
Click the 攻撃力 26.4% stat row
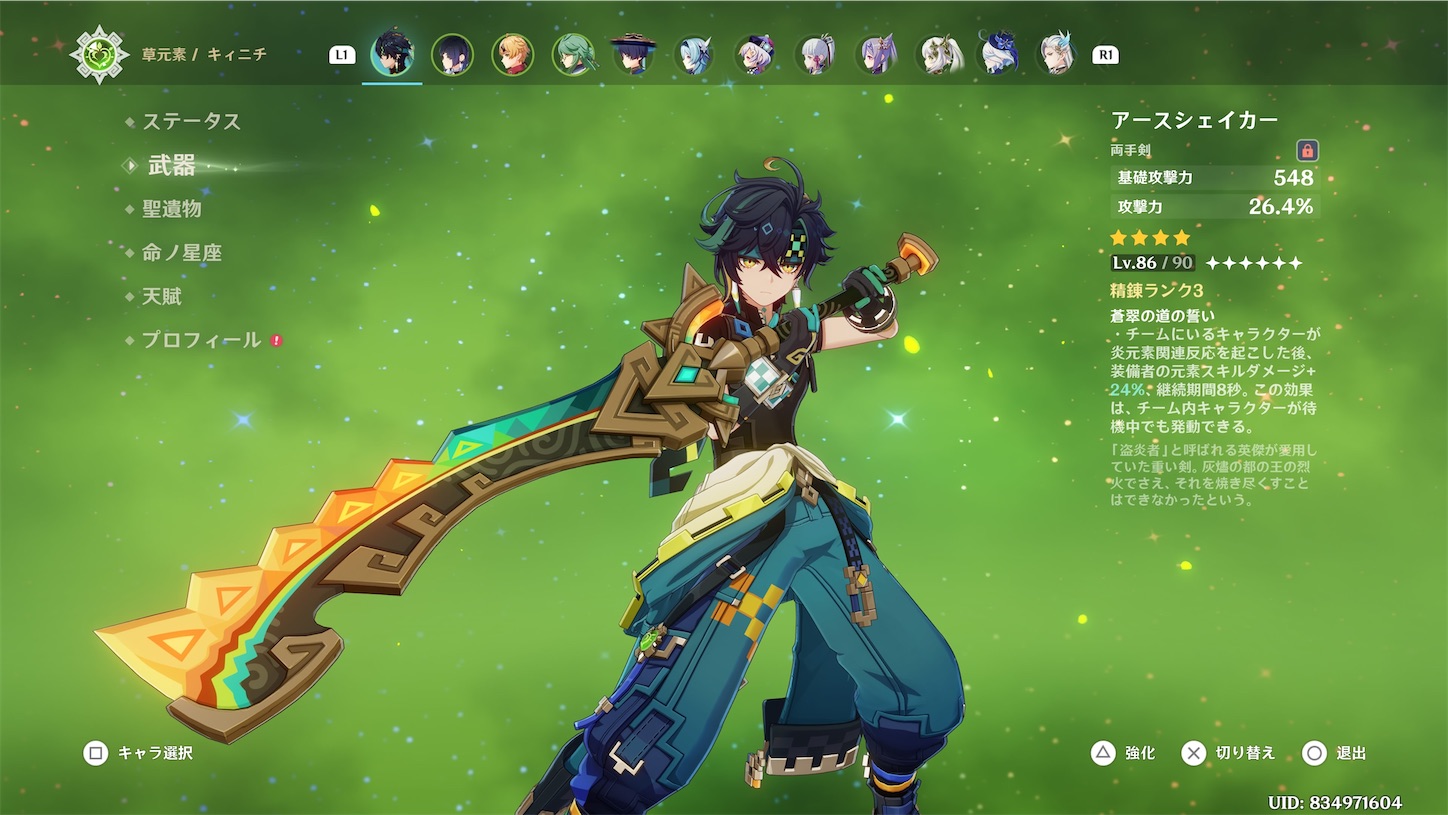1215,207
